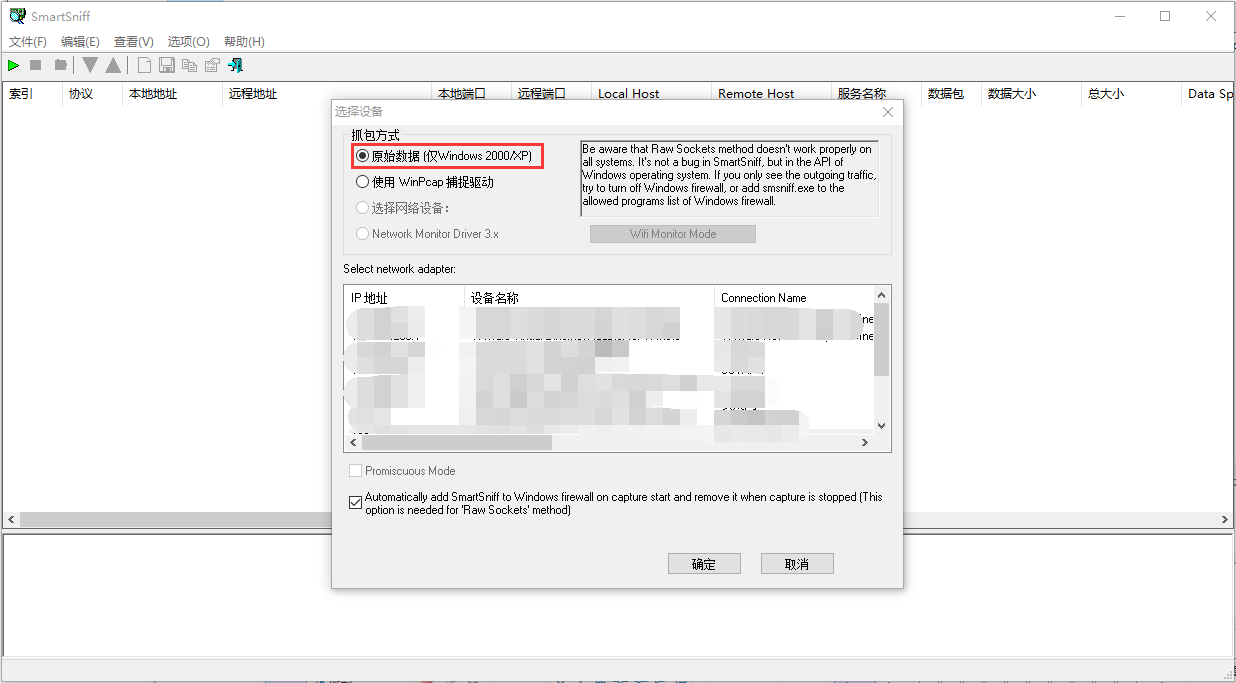The height and width of the screenshot is (683, 1236).
Task: Click the 协议 column header
Action: 92,93
